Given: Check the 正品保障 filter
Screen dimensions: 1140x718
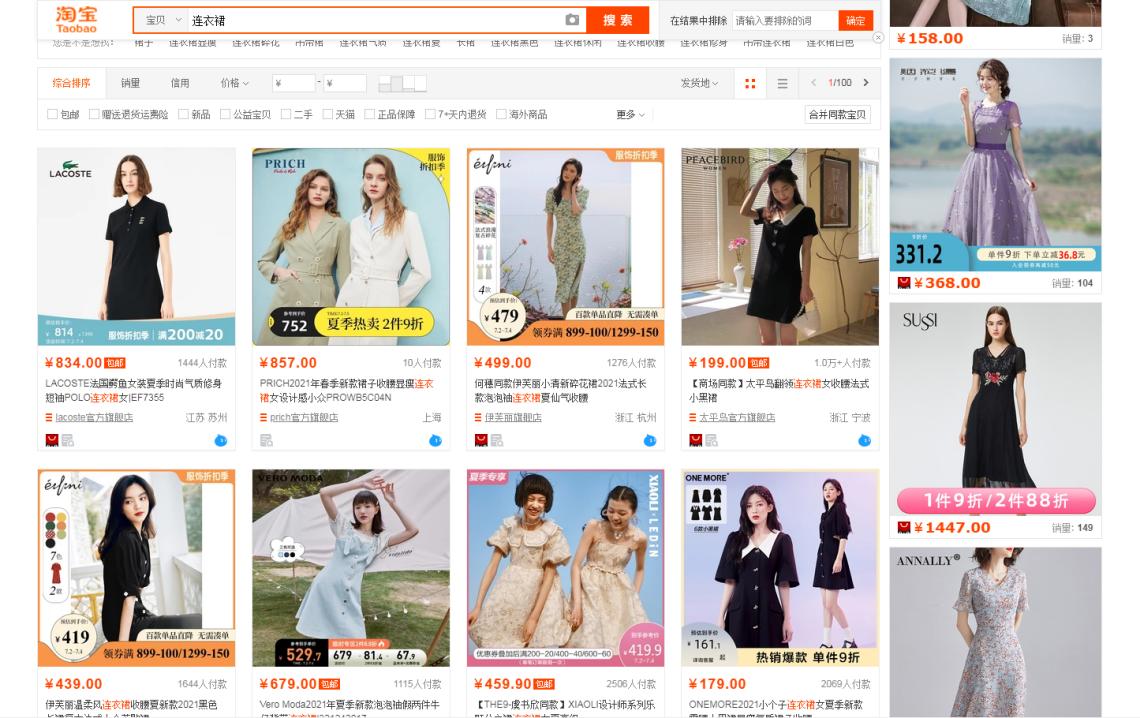Looking at the screenshot, I should (x=369, y=114).
